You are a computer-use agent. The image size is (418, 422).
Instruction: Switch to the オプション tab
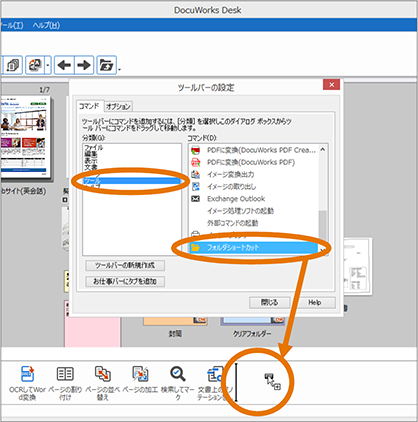click(118, 107)
